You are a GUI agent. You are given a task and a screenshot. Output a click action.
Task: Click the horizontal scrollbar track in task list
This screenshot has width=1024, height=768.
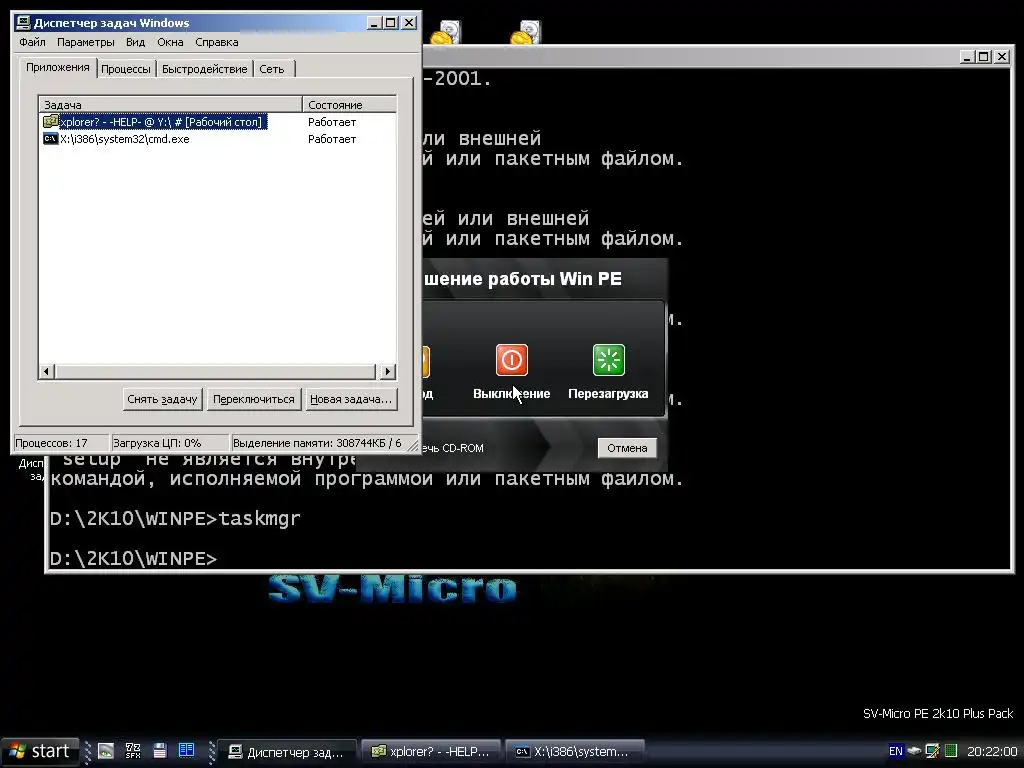pos(216,372)
